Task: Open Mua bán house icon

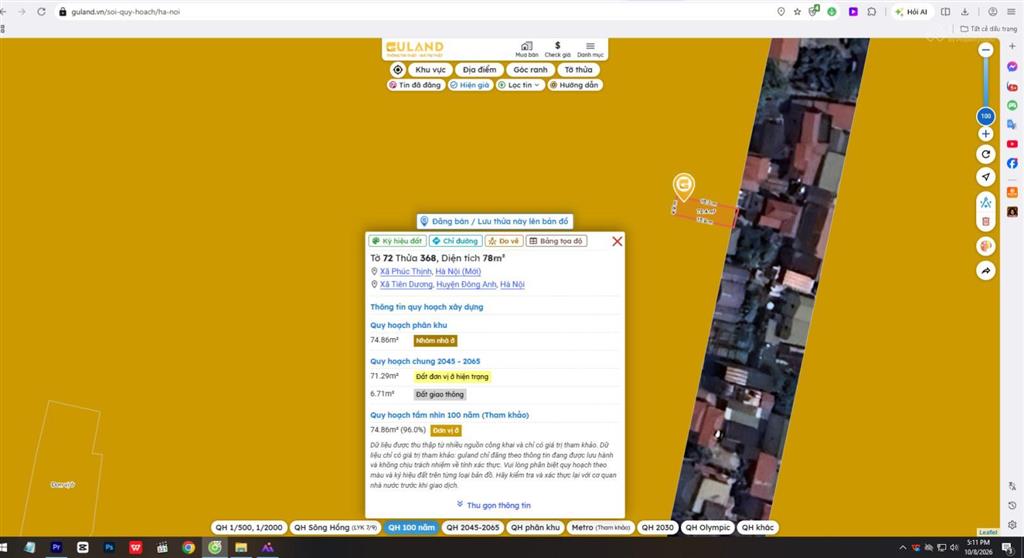Action: 526,49
